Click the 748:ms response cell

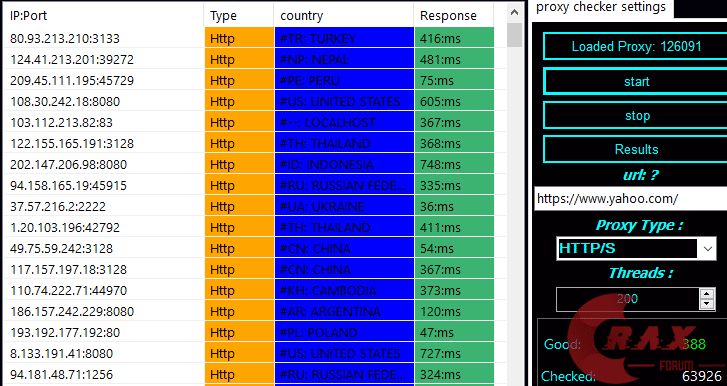[454, 164]
